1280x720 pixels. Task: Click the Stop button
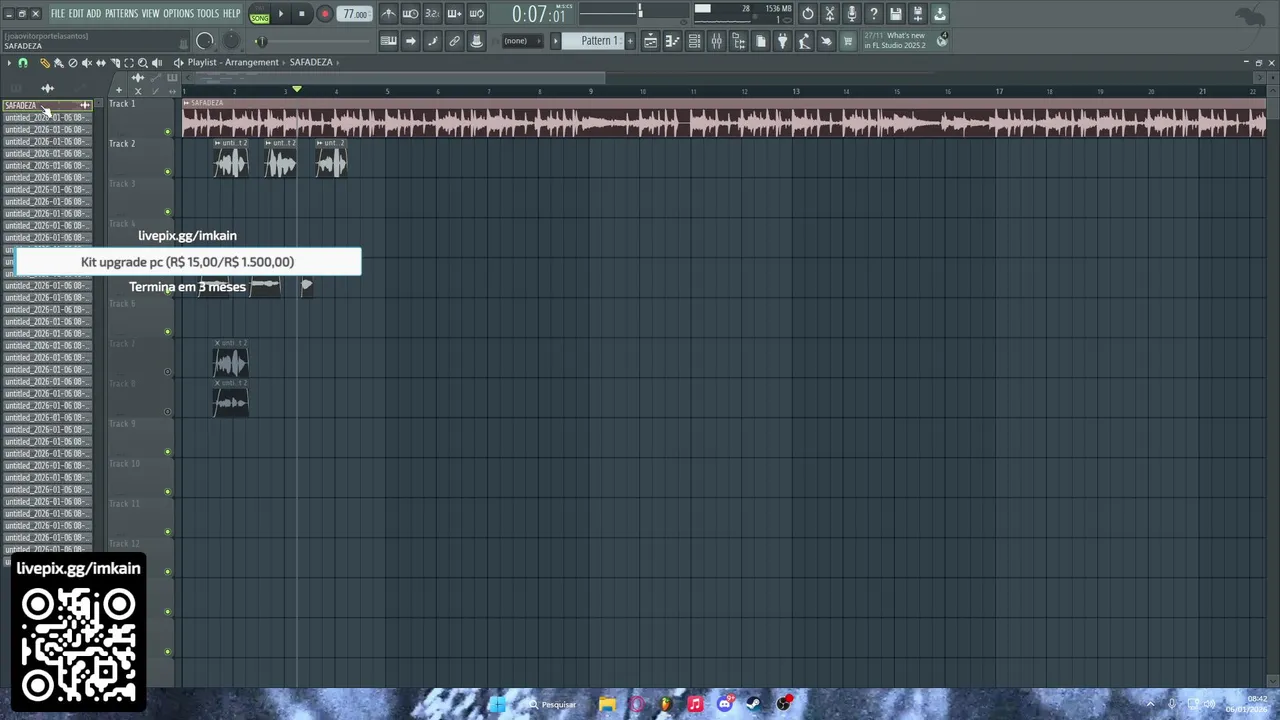pyautogui.click(x=302, y=14)
